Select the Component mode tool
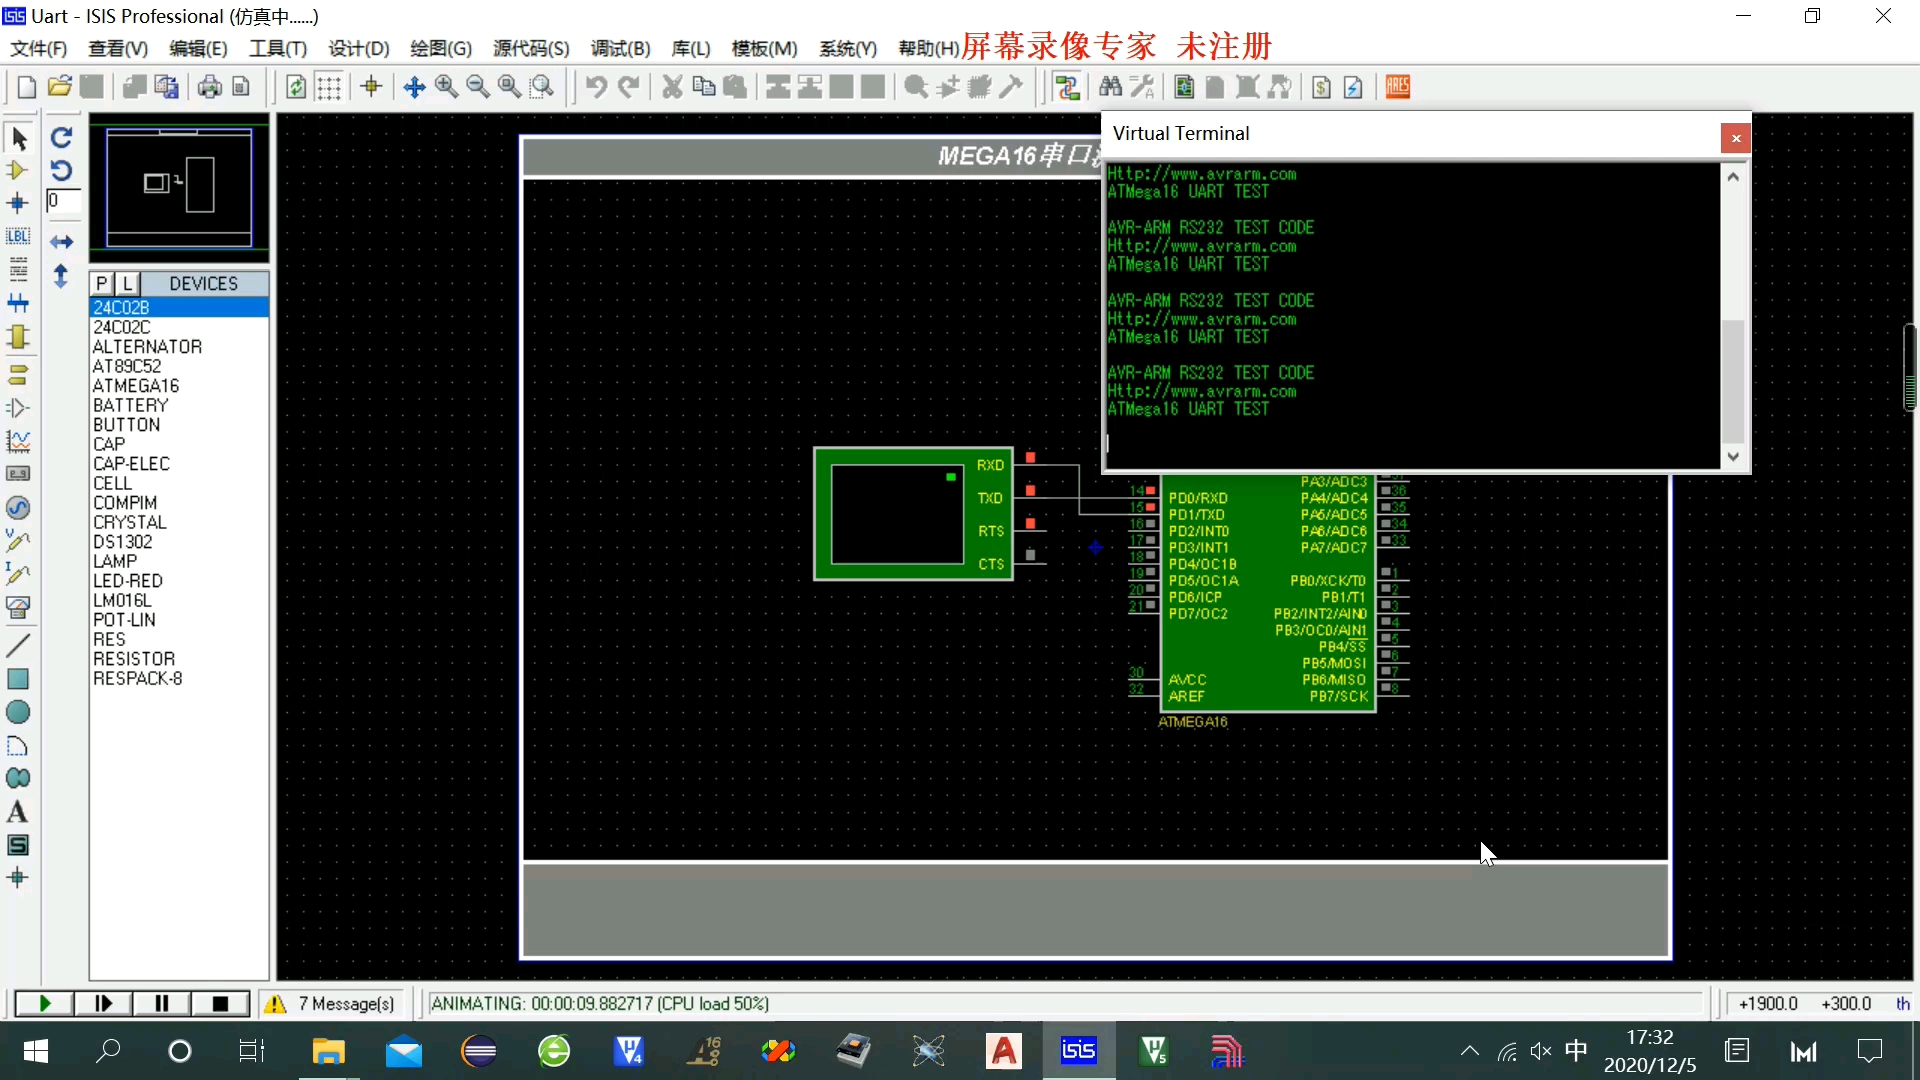Screen dimensions: 1920x1080 pos(18,171)
